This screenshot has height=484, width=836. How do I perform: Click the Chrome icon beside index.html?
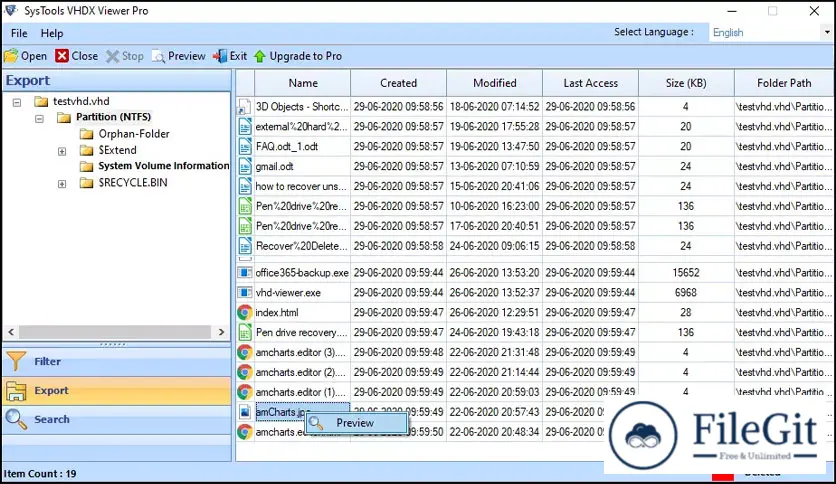coord(244,312)
